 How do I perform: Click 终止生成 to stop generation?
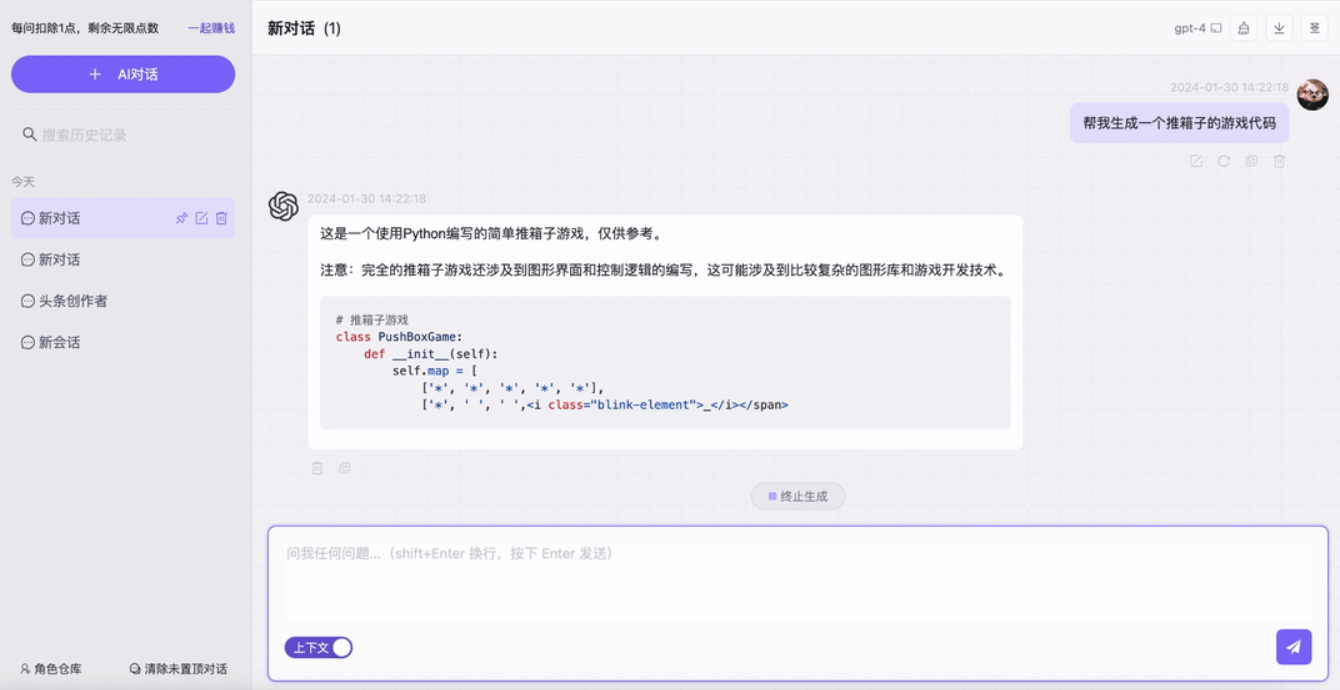coord(798,496)
